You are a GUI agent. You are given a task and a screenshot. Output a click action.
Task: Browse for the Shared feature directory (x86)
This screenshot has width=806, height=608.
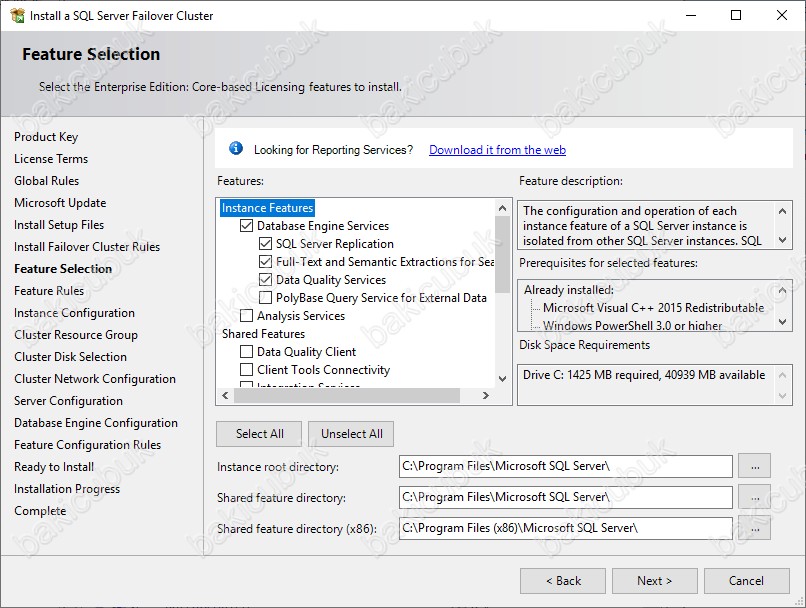point(755,528)
